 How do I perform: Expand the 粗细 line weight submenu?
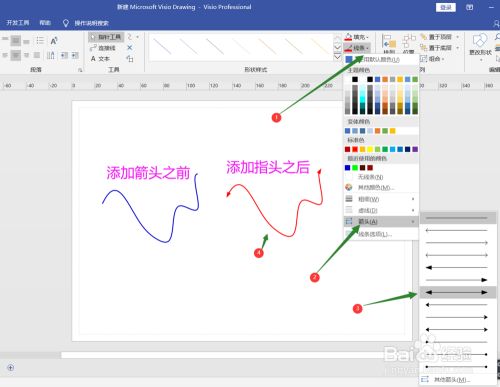[x=381, y=199]
